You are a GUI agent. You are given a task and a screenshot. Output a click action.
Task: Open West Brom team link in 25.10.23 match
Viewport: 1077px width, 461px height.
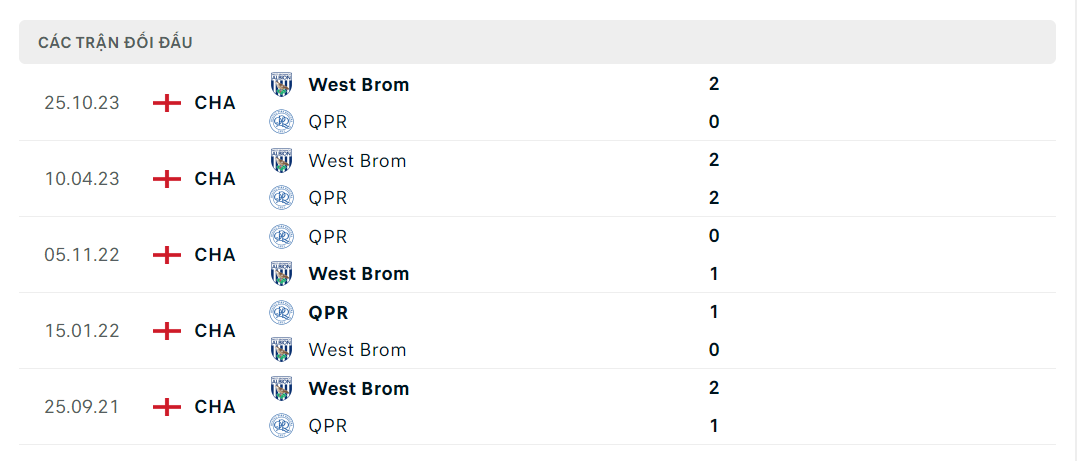click(x=359, y=85)
